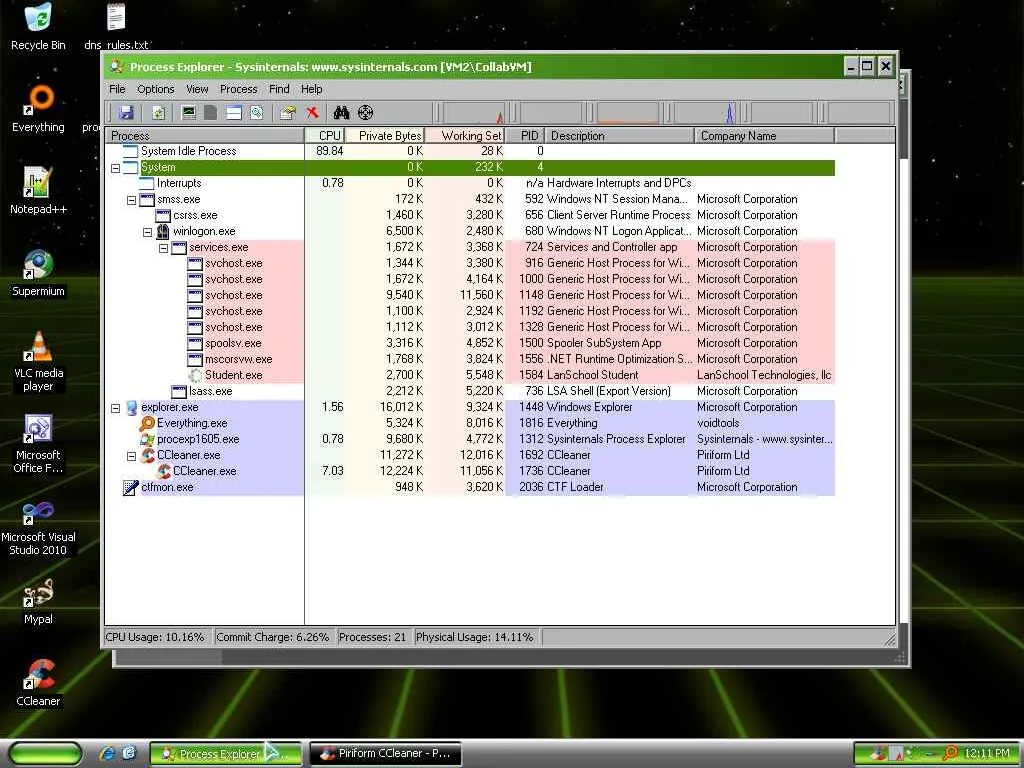Open the View menu

coord(197,89)
